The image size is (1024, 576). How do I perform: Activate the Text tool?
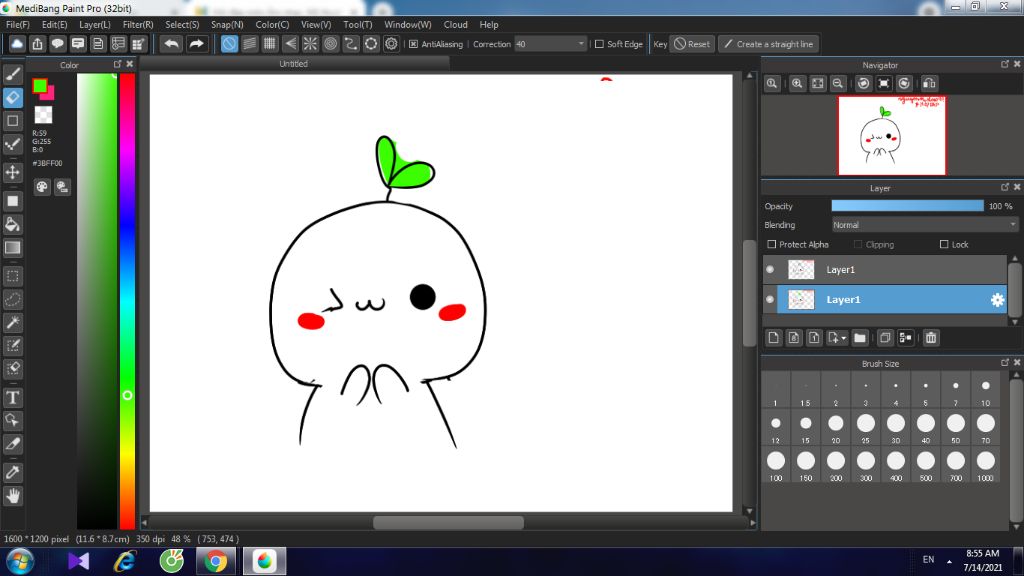pyautogui.click(x=13, y=397)
